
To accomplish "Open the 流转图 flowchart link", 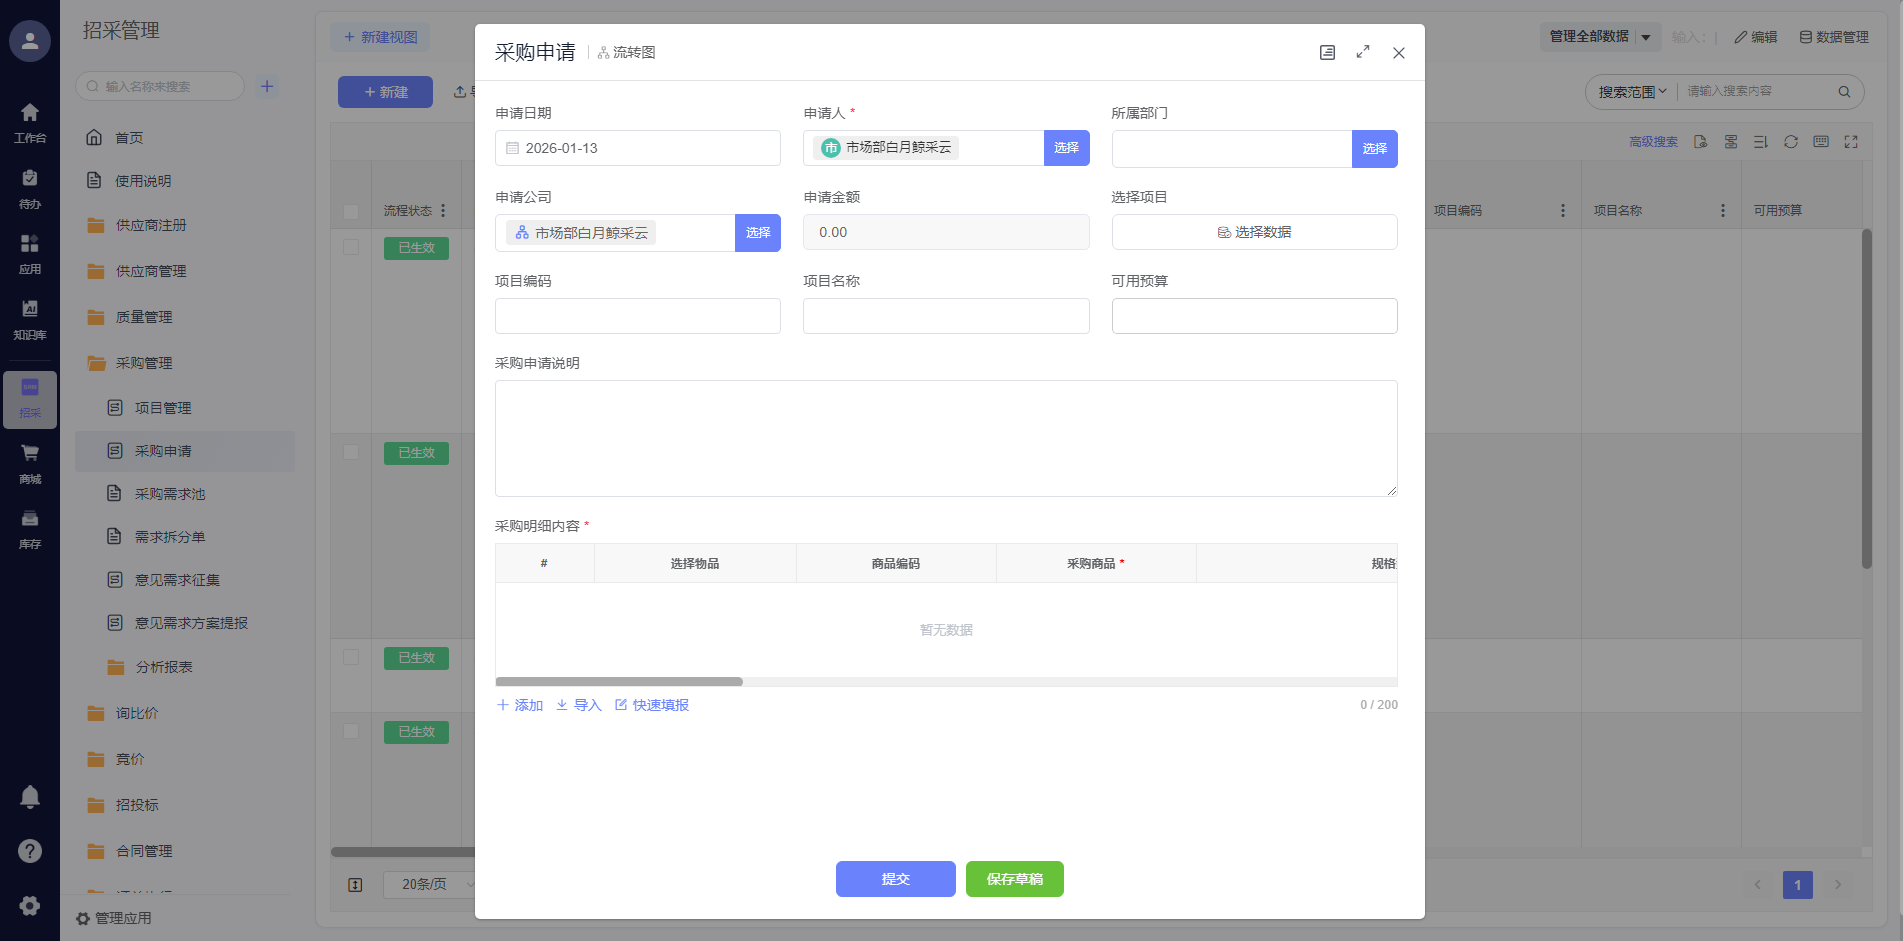I will (x=627, y=53).
